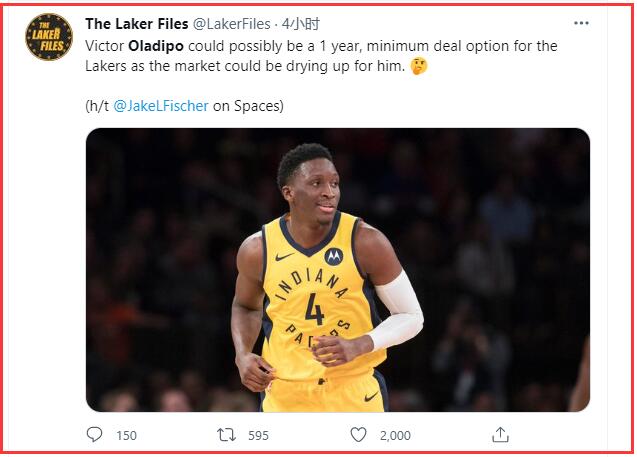Like the tweet with the heart icon
The height and width of the screenshot is (457, 637).
tap(358, 435)
